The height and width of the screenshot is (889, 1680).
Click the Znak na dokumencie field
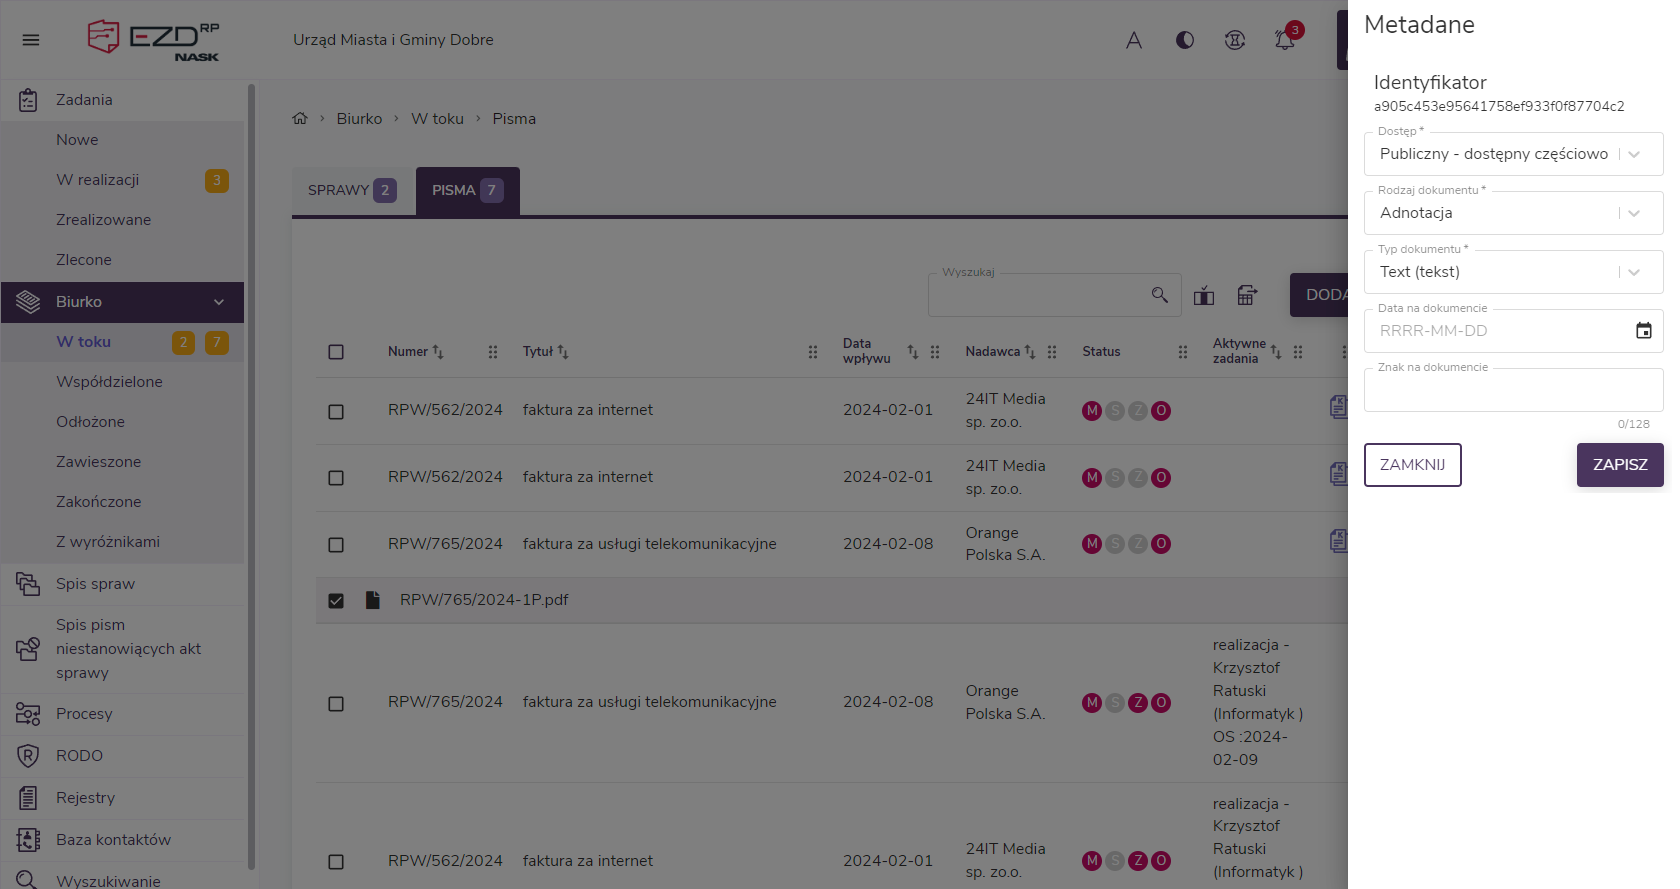pyautogui.click(x=1513, y=390)
